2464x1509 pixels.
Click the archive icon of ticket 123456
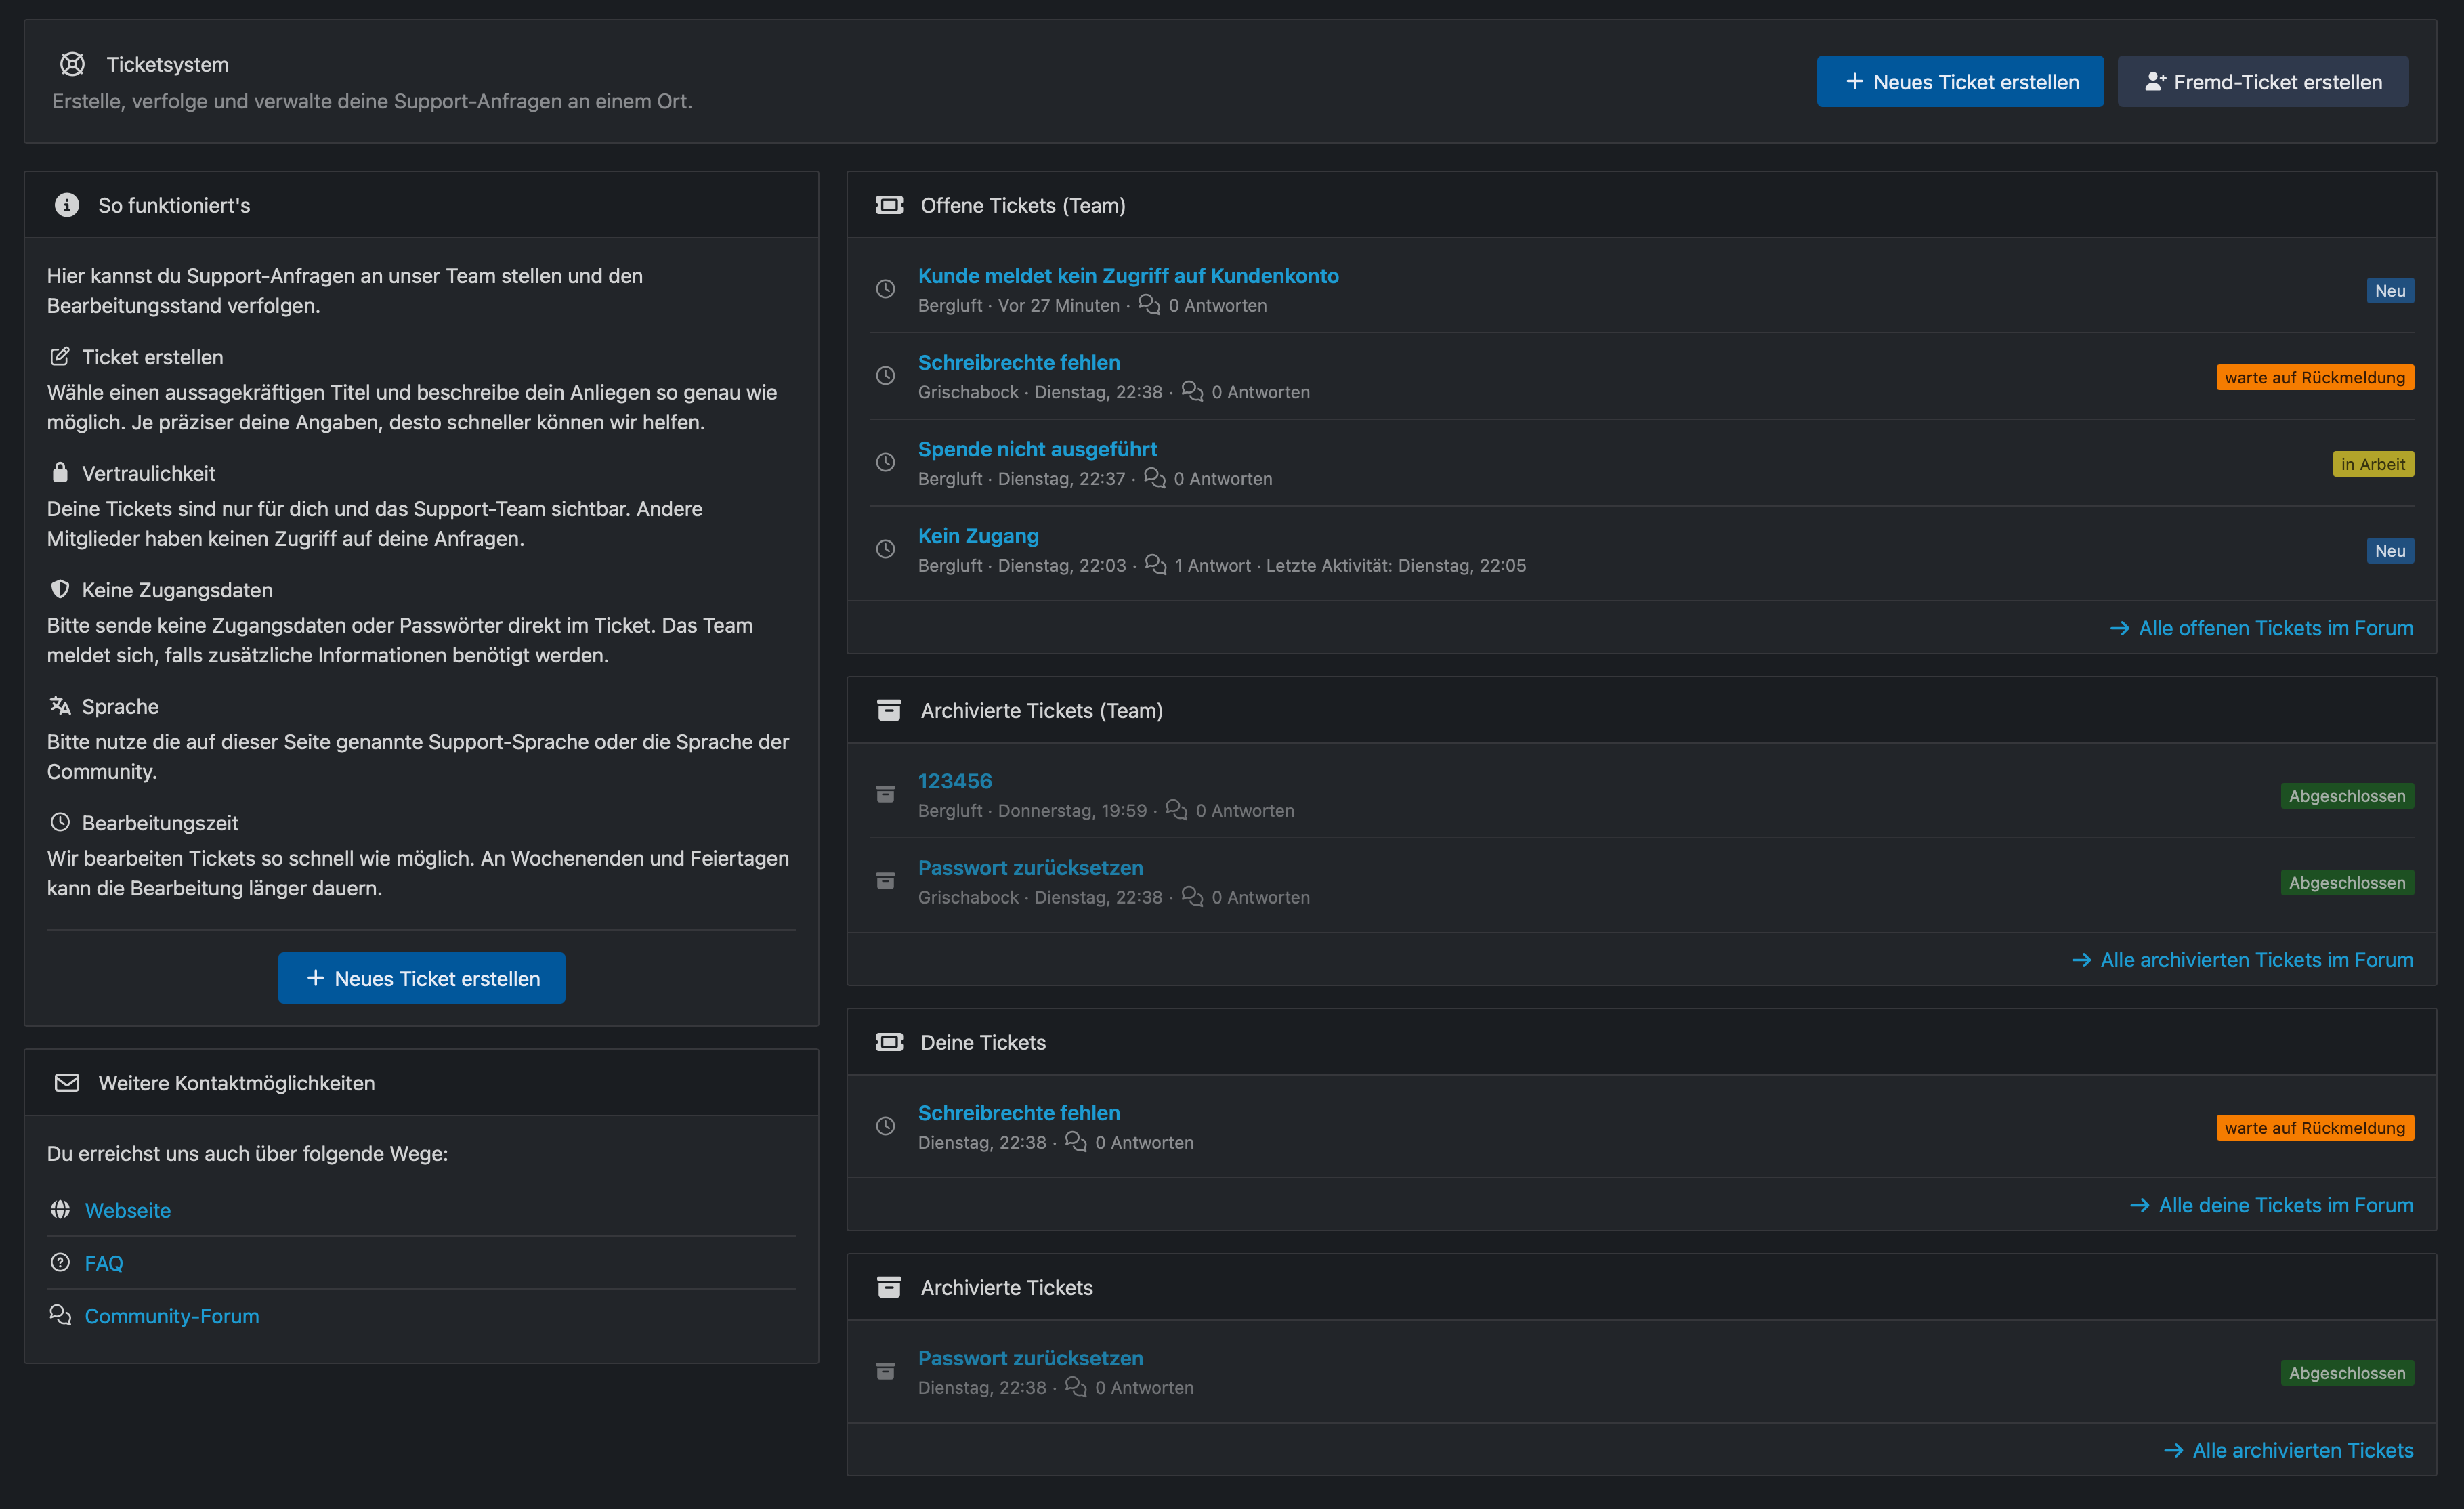point(885,794)
